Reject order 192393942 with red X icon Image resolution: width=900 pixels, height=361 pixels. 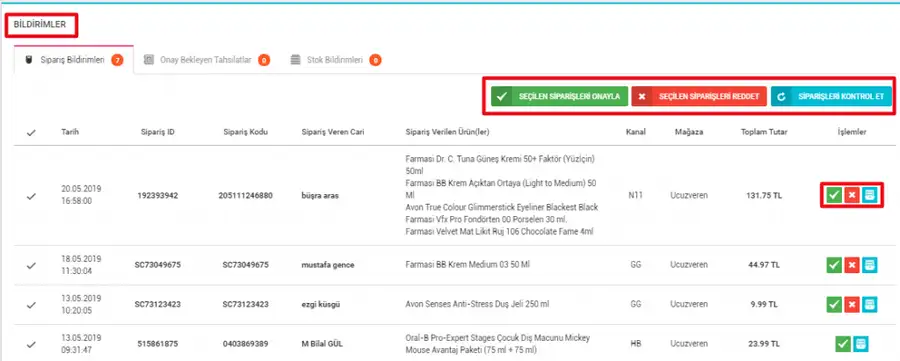pyautogui.click(x=852, y=196)
